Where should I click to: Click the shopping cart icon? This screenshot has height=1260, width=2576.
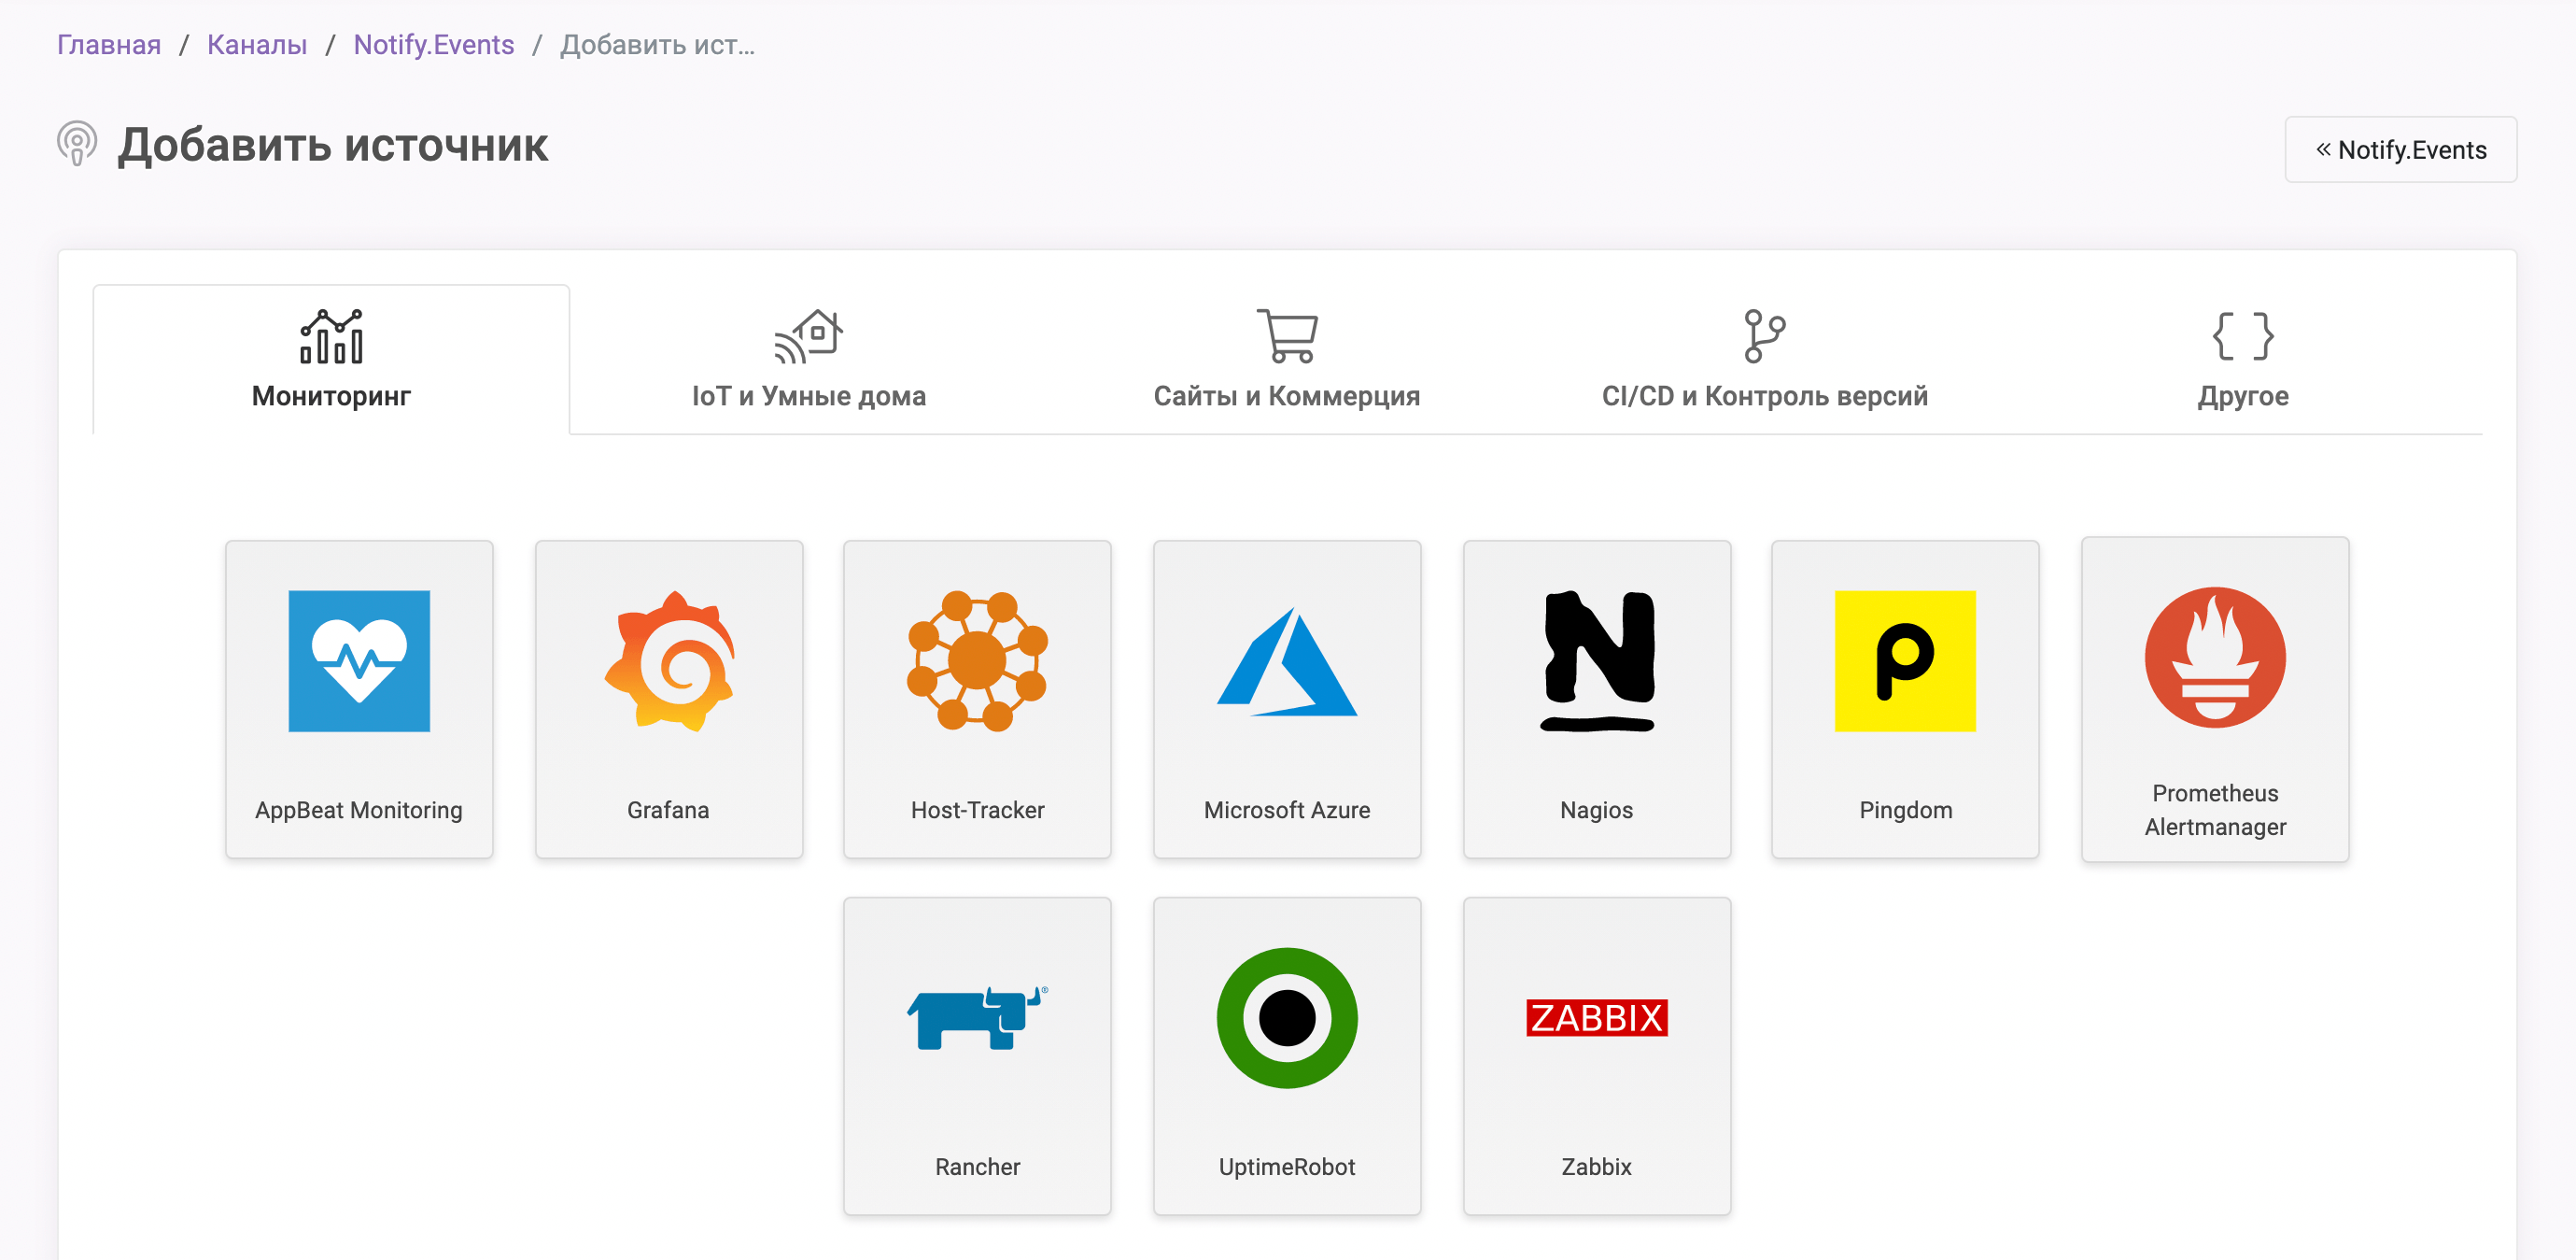(x=1287, y=336)
